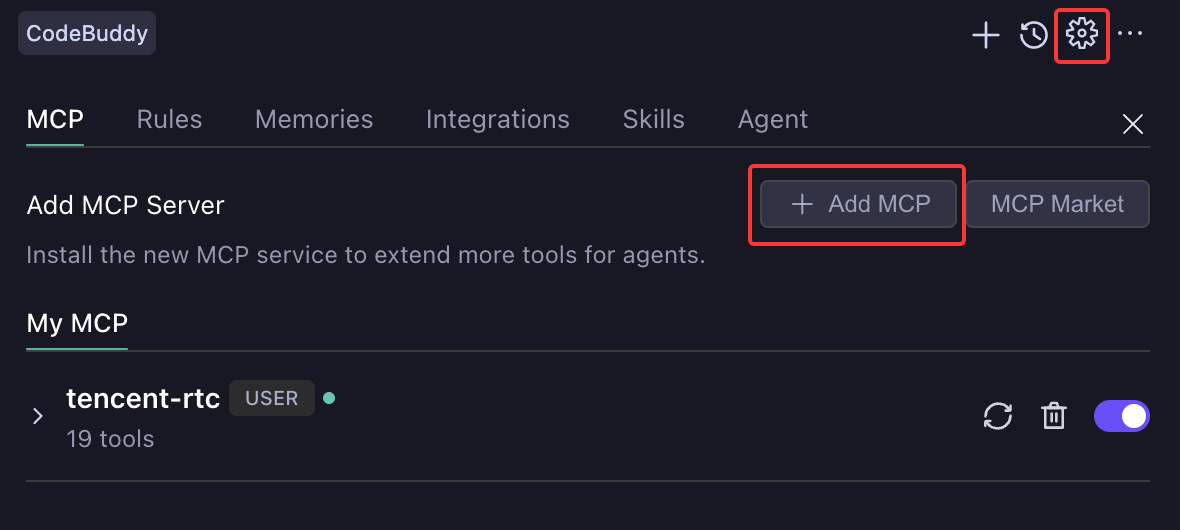Select the My MCP section tab

77,324
